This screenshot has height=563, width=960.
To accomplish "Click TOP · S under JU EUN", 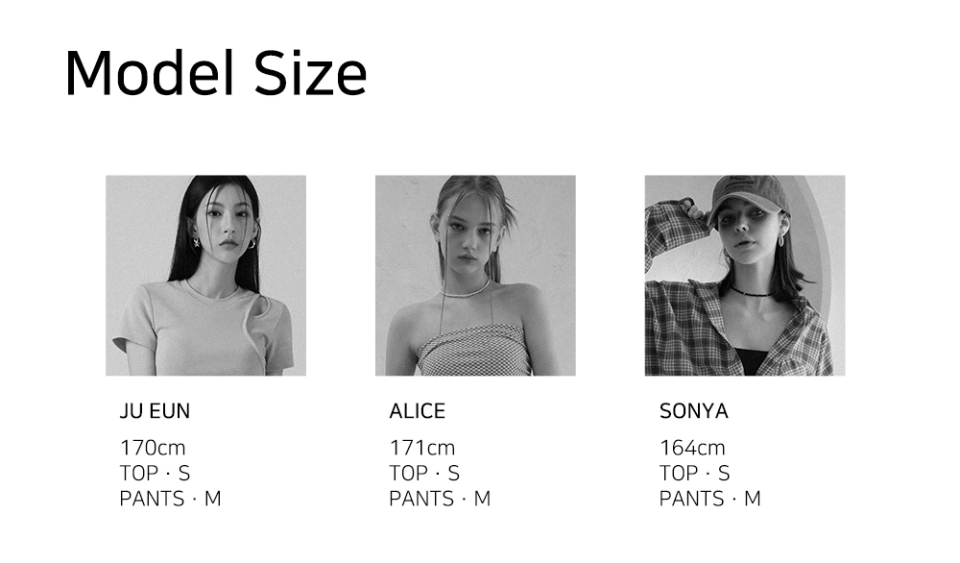I will (x=154, y=473).
